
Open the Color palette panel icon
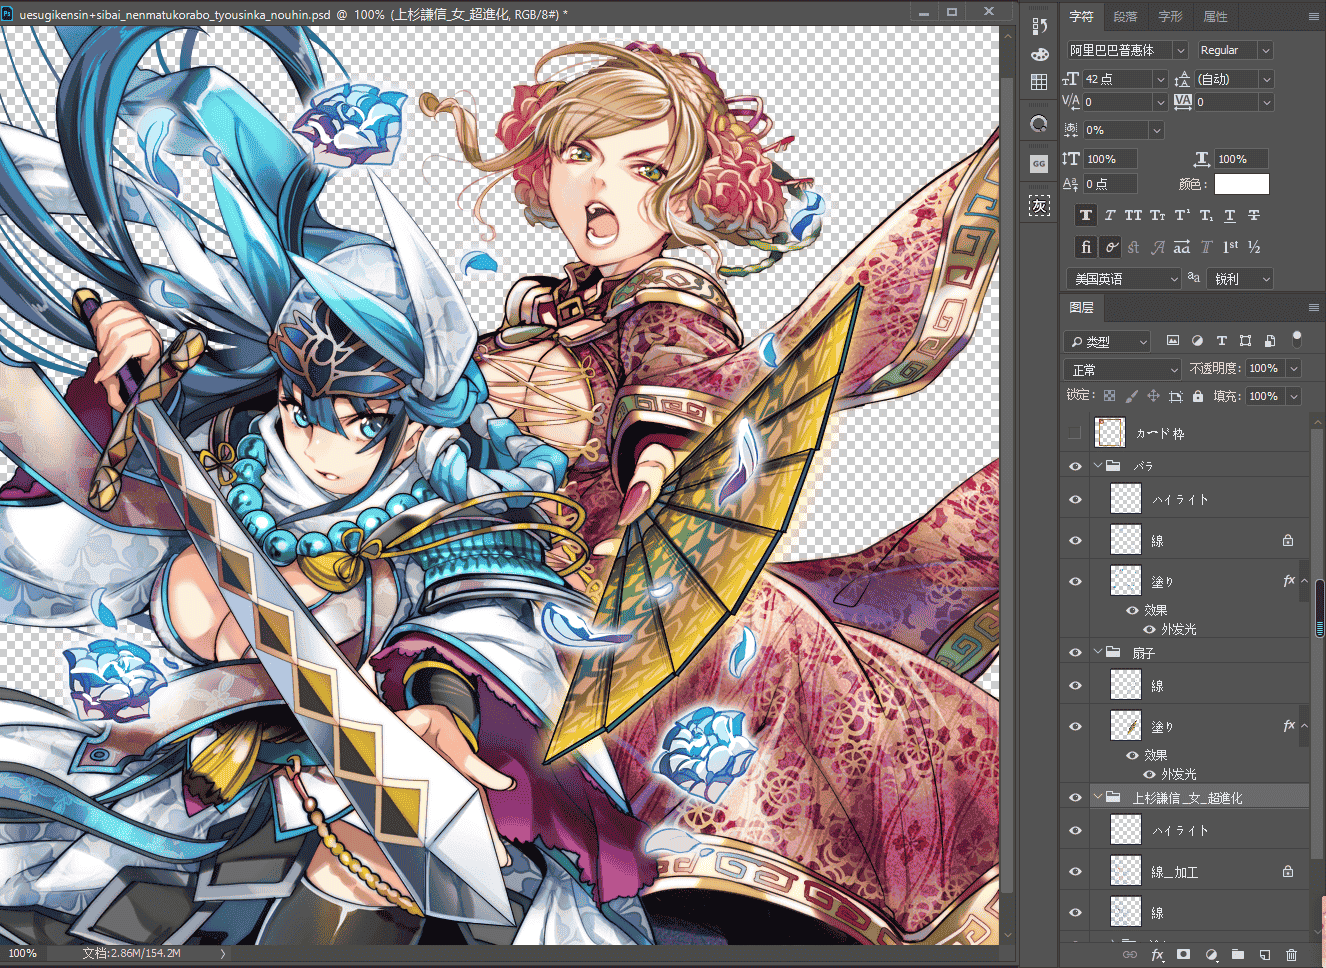(x=1039, y=54)
